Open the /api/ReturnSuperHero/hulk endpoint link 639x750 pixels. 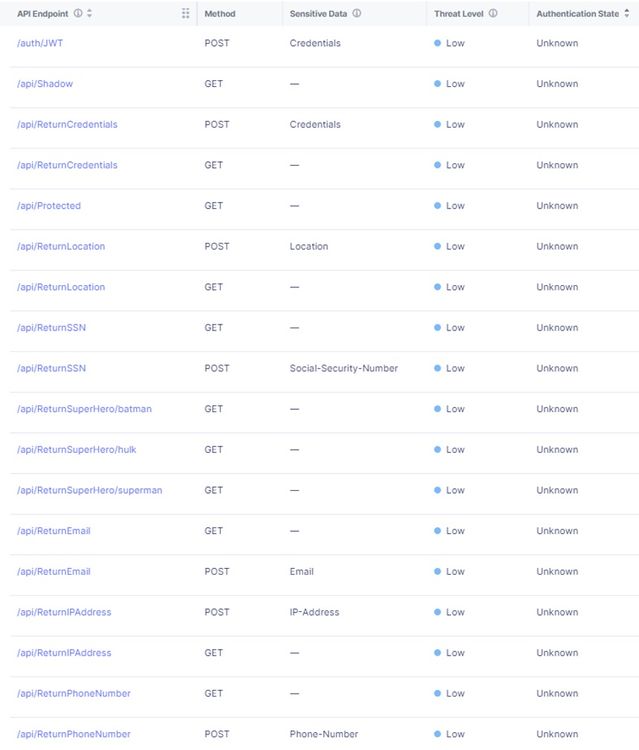(x=78, y=450)
